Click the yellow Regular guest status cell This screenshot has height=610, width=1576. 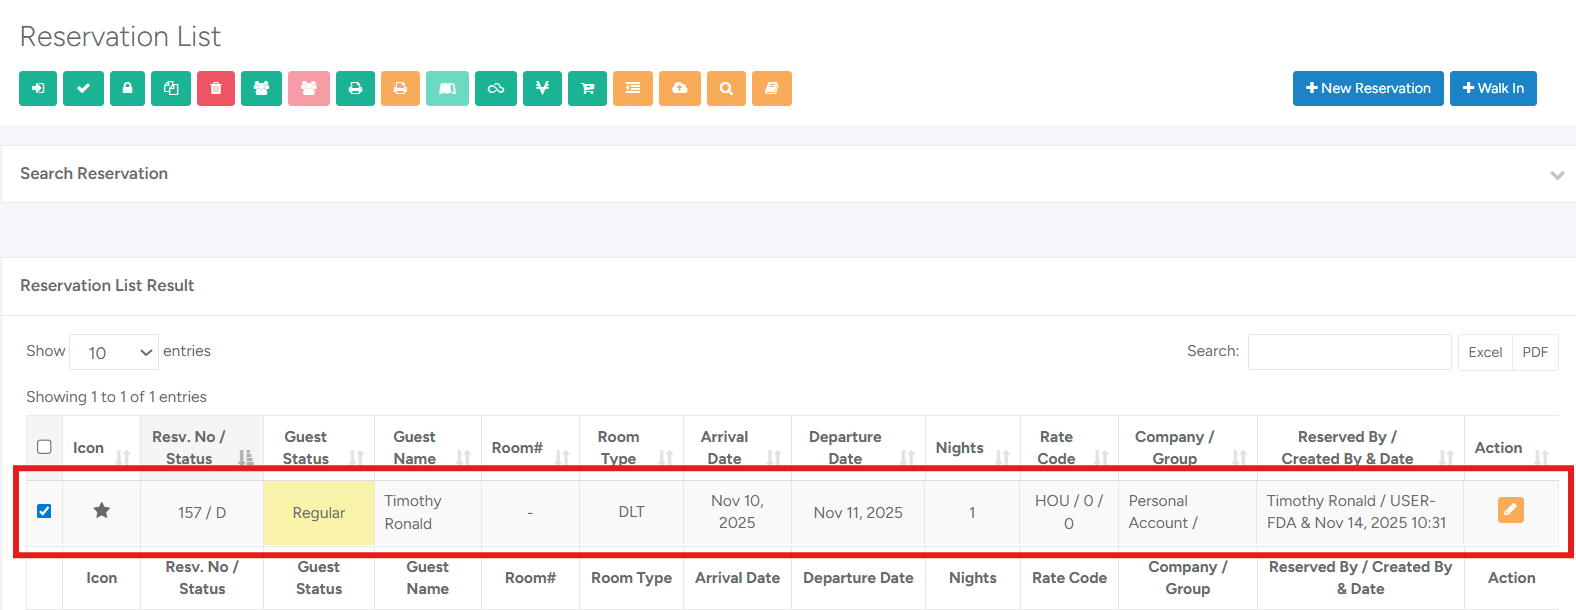(x=318, y=512)
